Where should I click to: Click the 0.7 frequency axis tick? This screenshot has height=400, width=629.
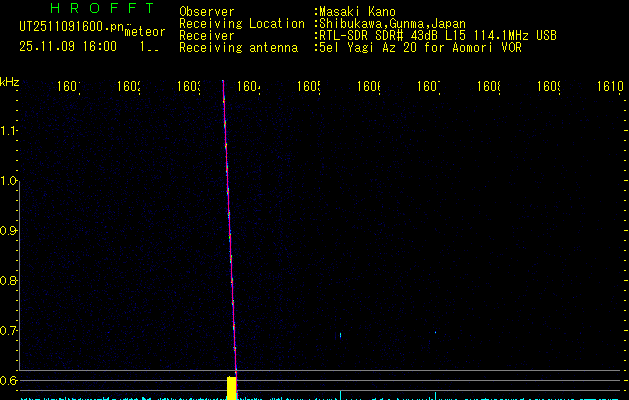point(9,330)
